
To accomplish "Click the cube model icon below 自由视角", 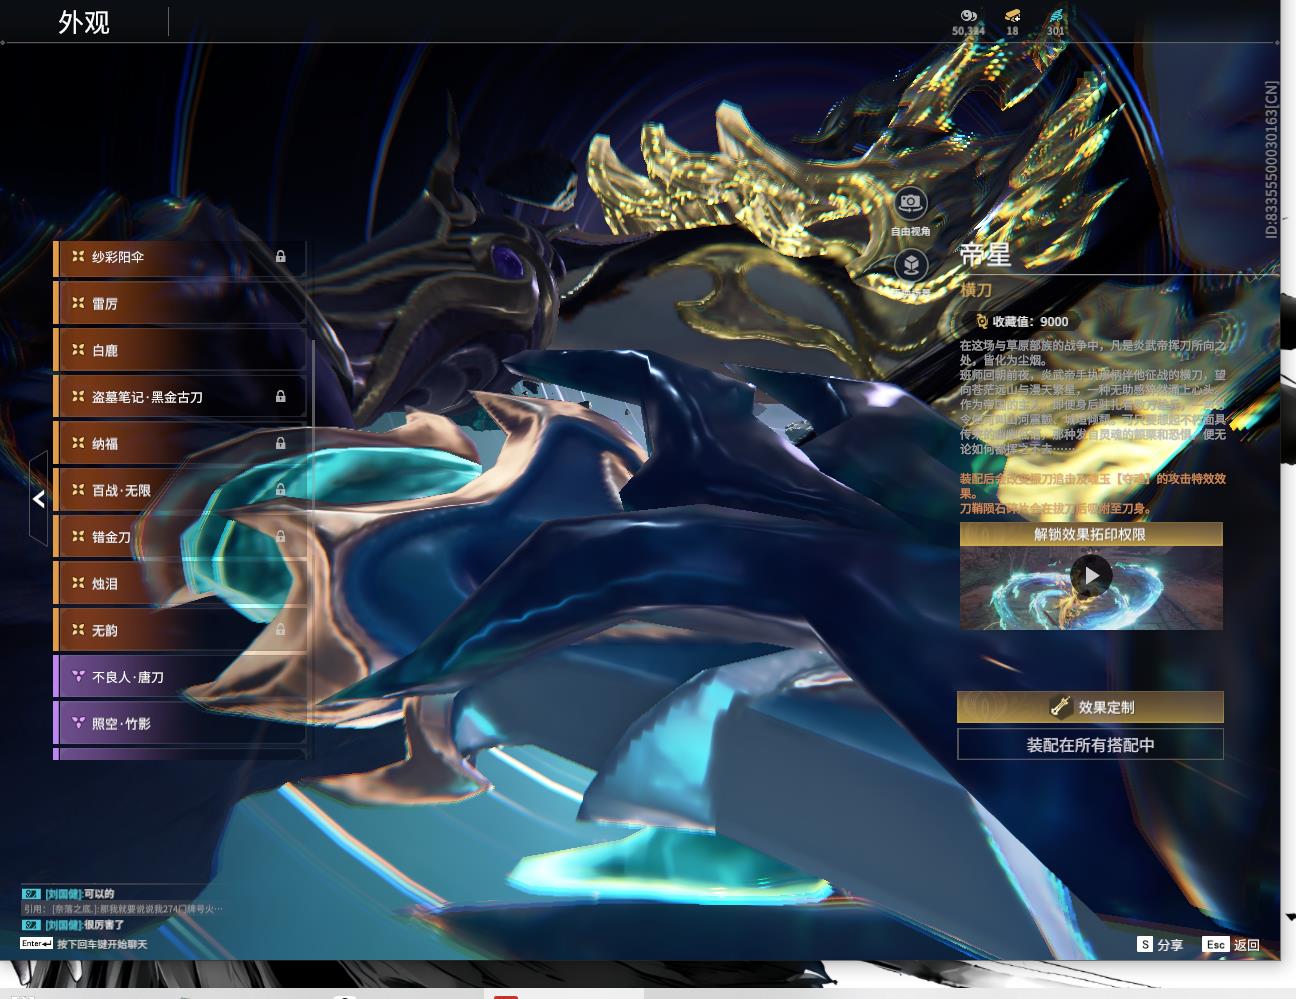I will tap(910, 265).
